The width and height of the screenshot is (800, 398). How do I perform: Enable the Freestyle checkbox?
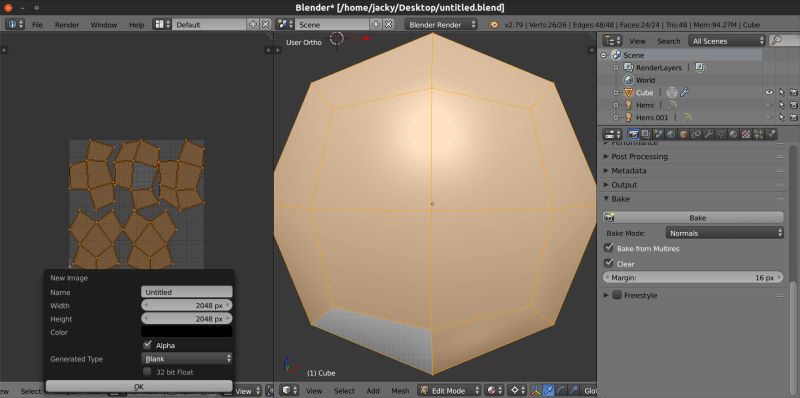coord(617,295)
